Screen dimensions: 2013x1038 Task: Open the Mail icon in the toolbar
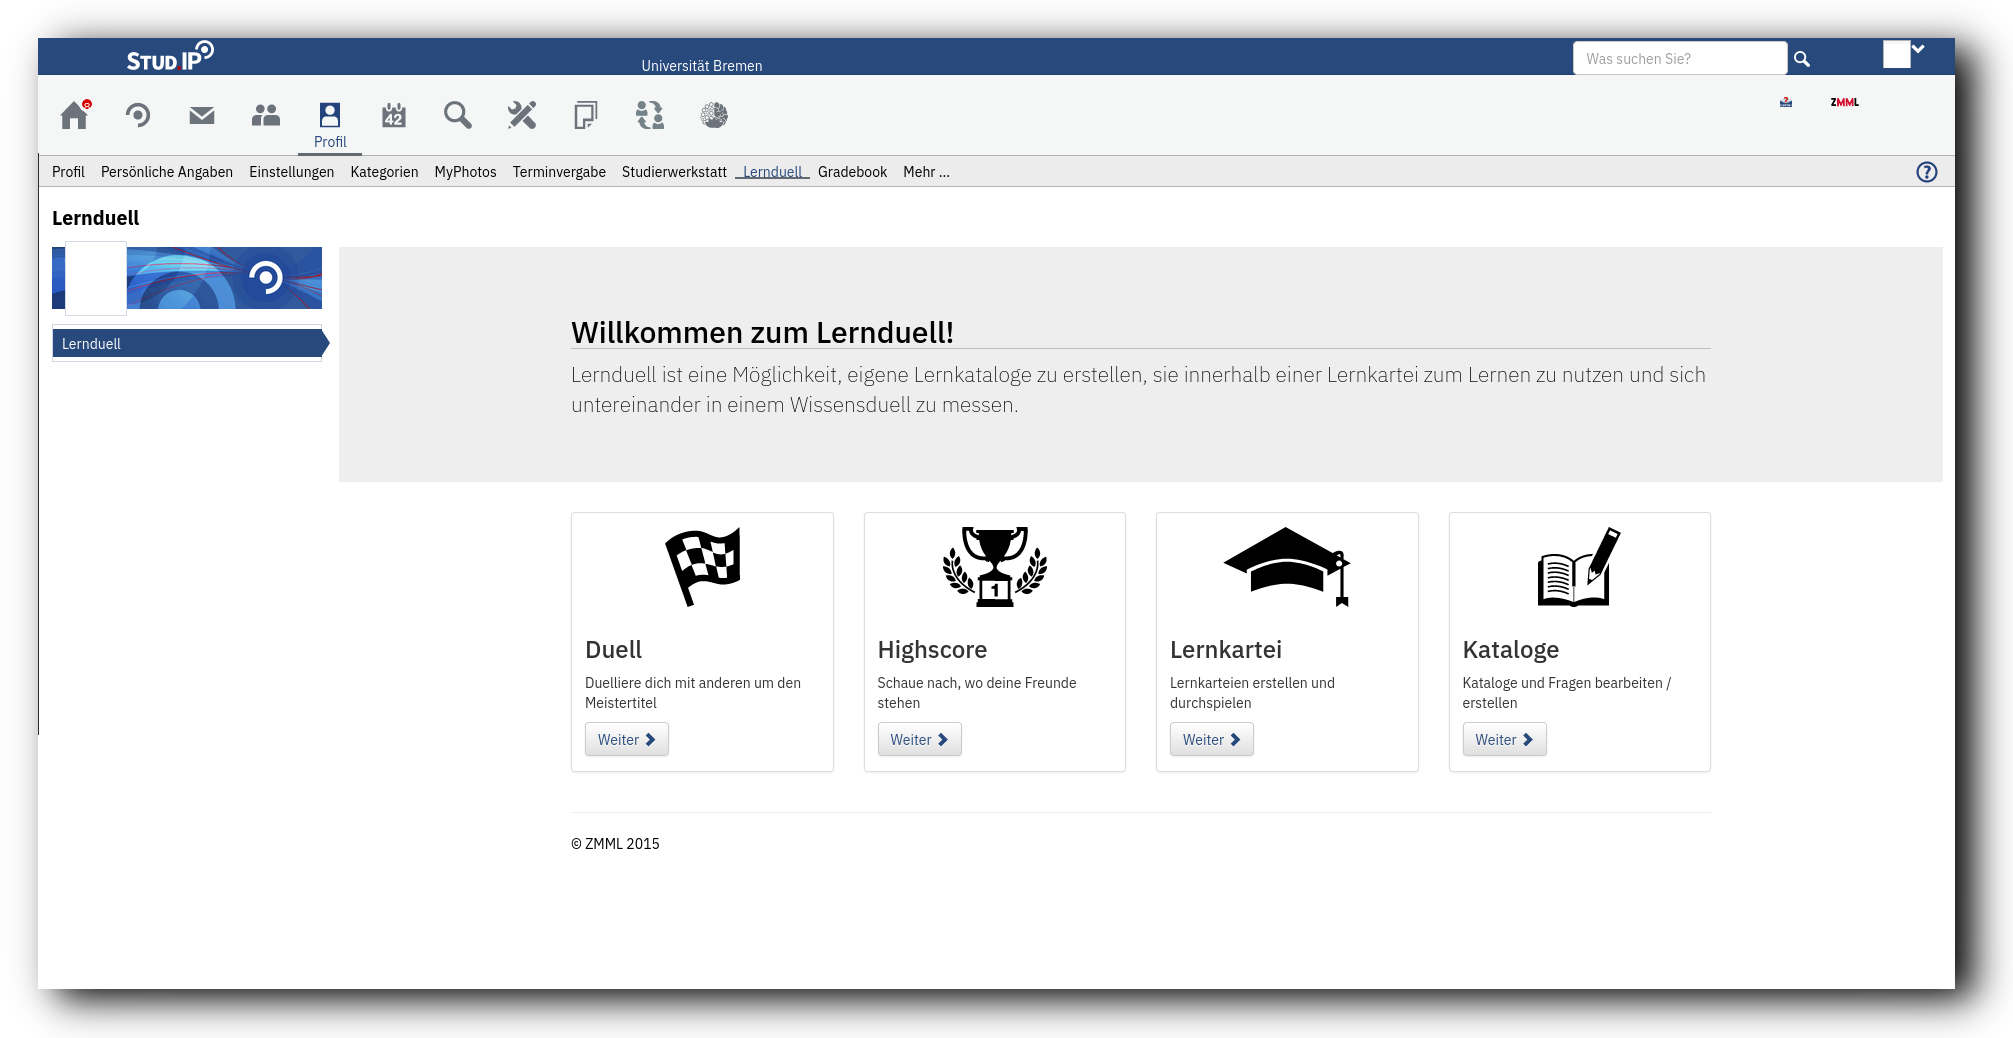[201, 115]
